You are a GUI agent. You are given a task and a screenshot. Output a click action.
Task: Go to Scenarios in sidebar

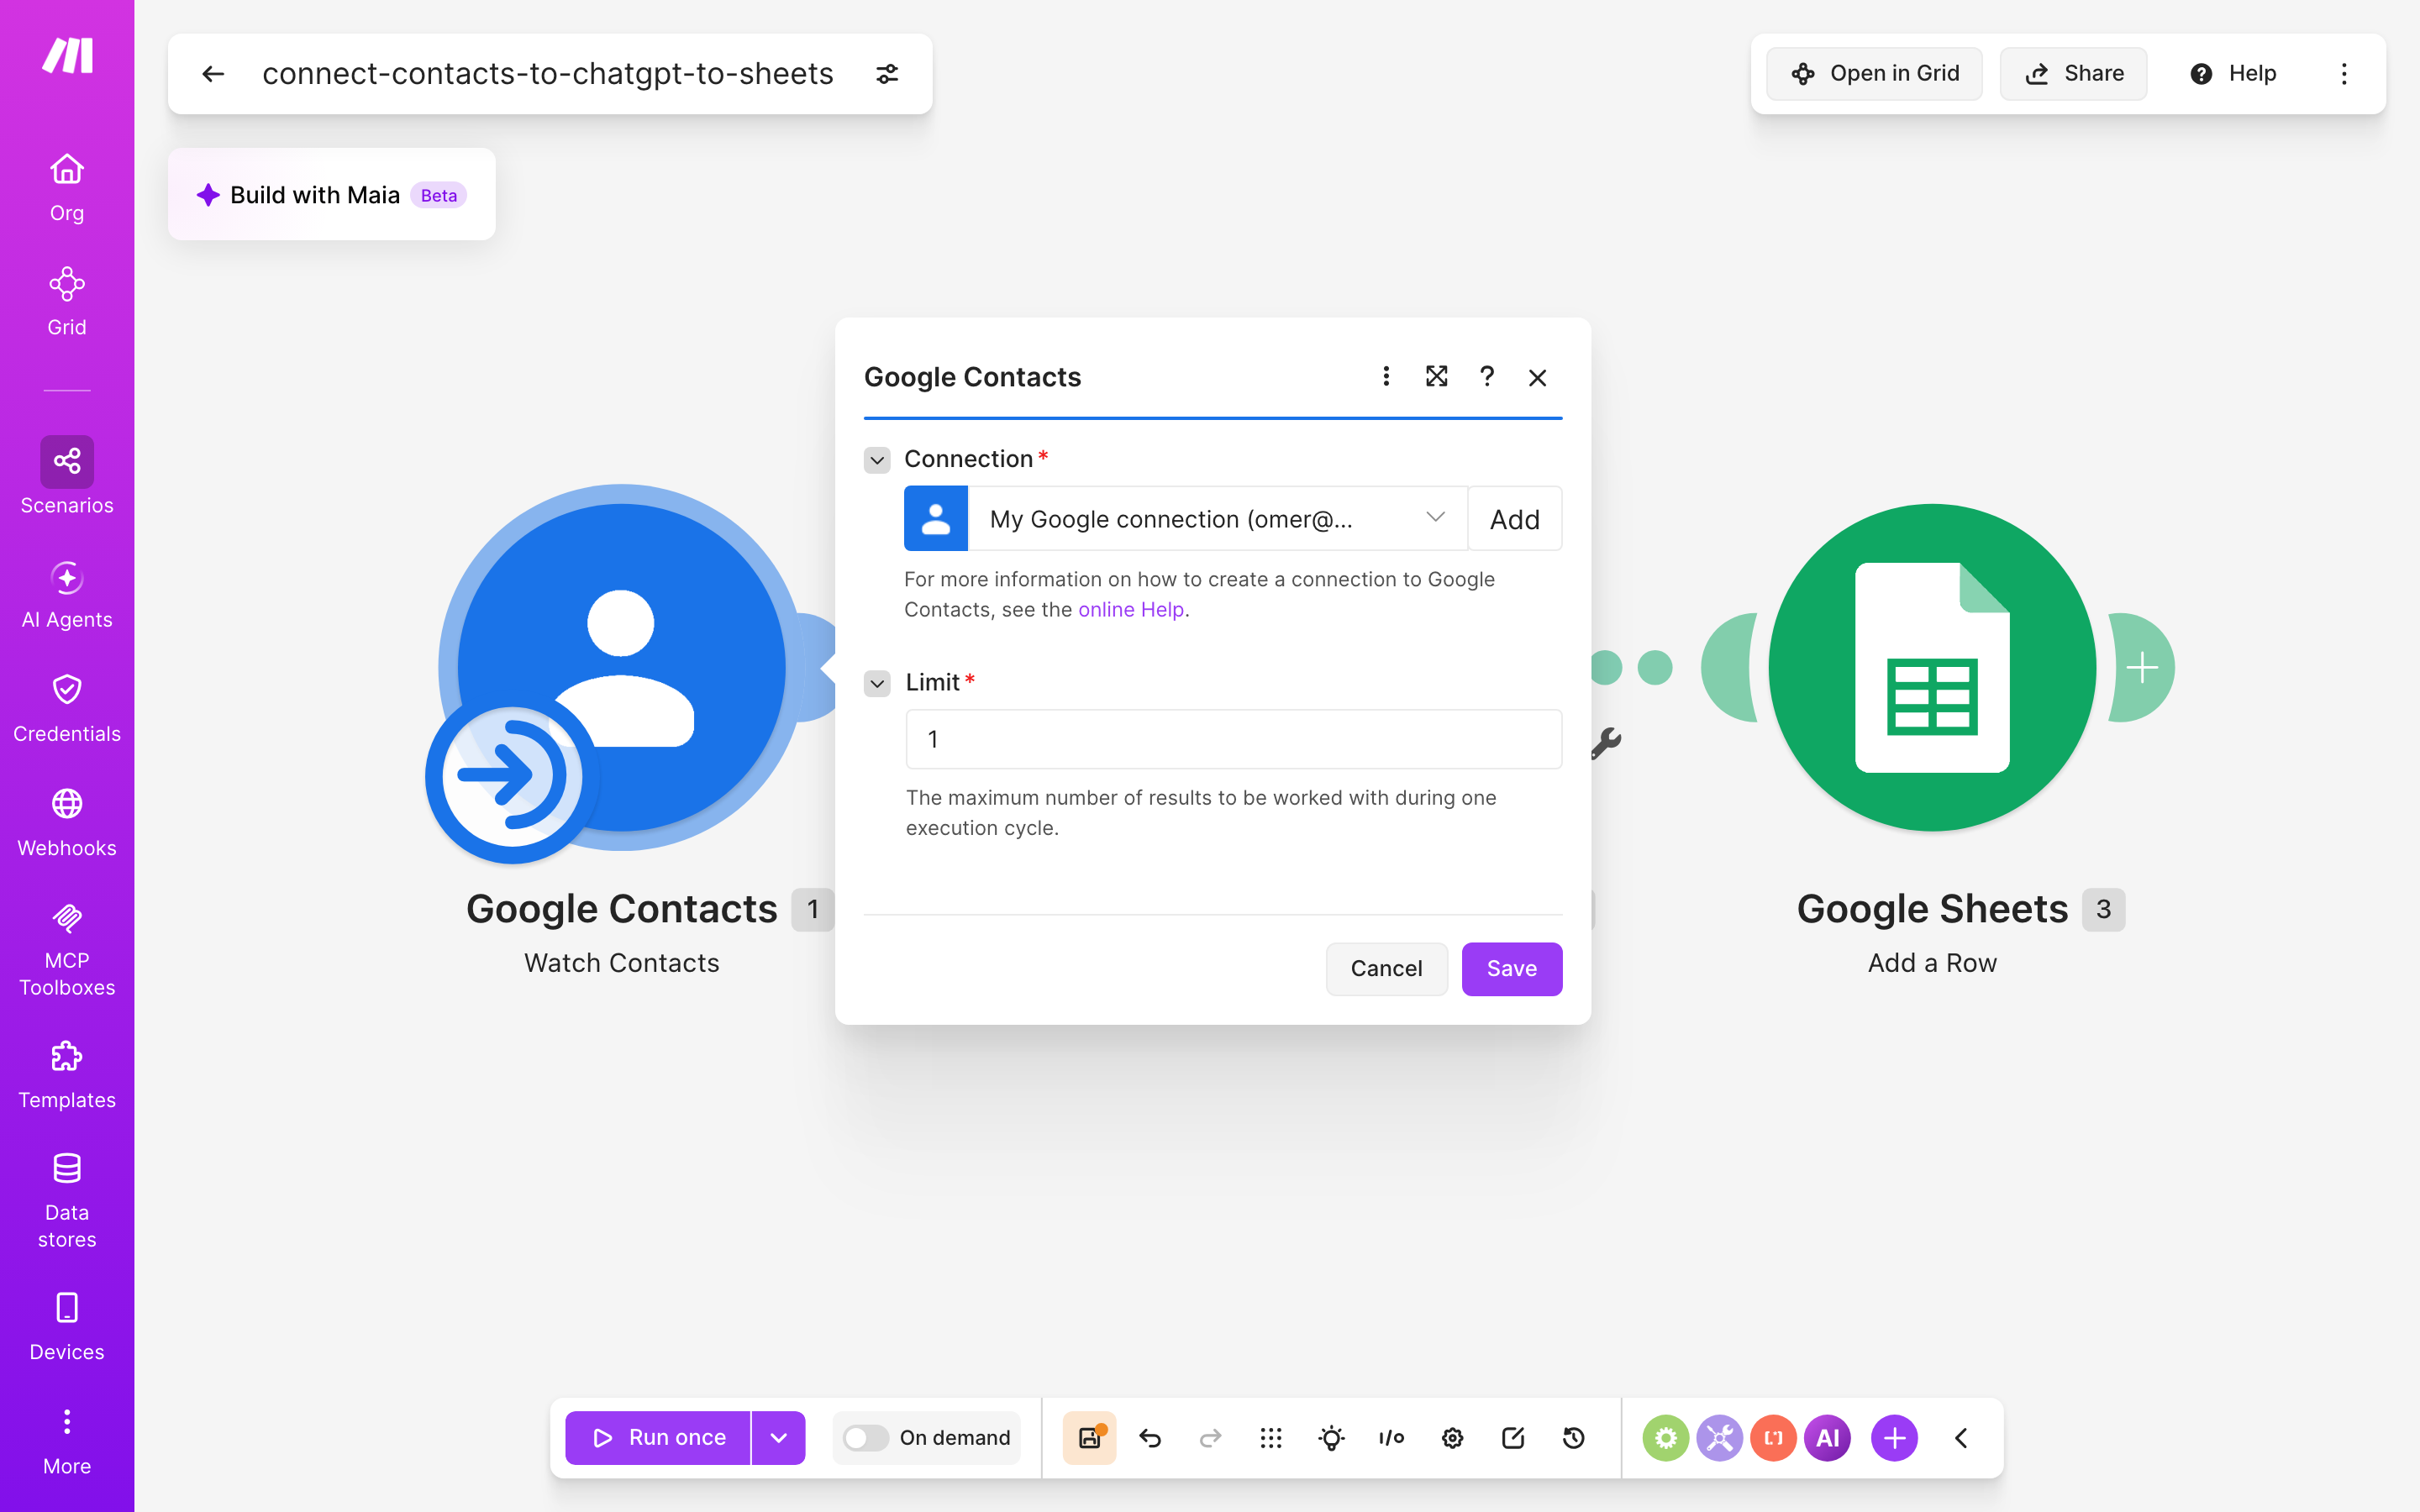point(67,476)
